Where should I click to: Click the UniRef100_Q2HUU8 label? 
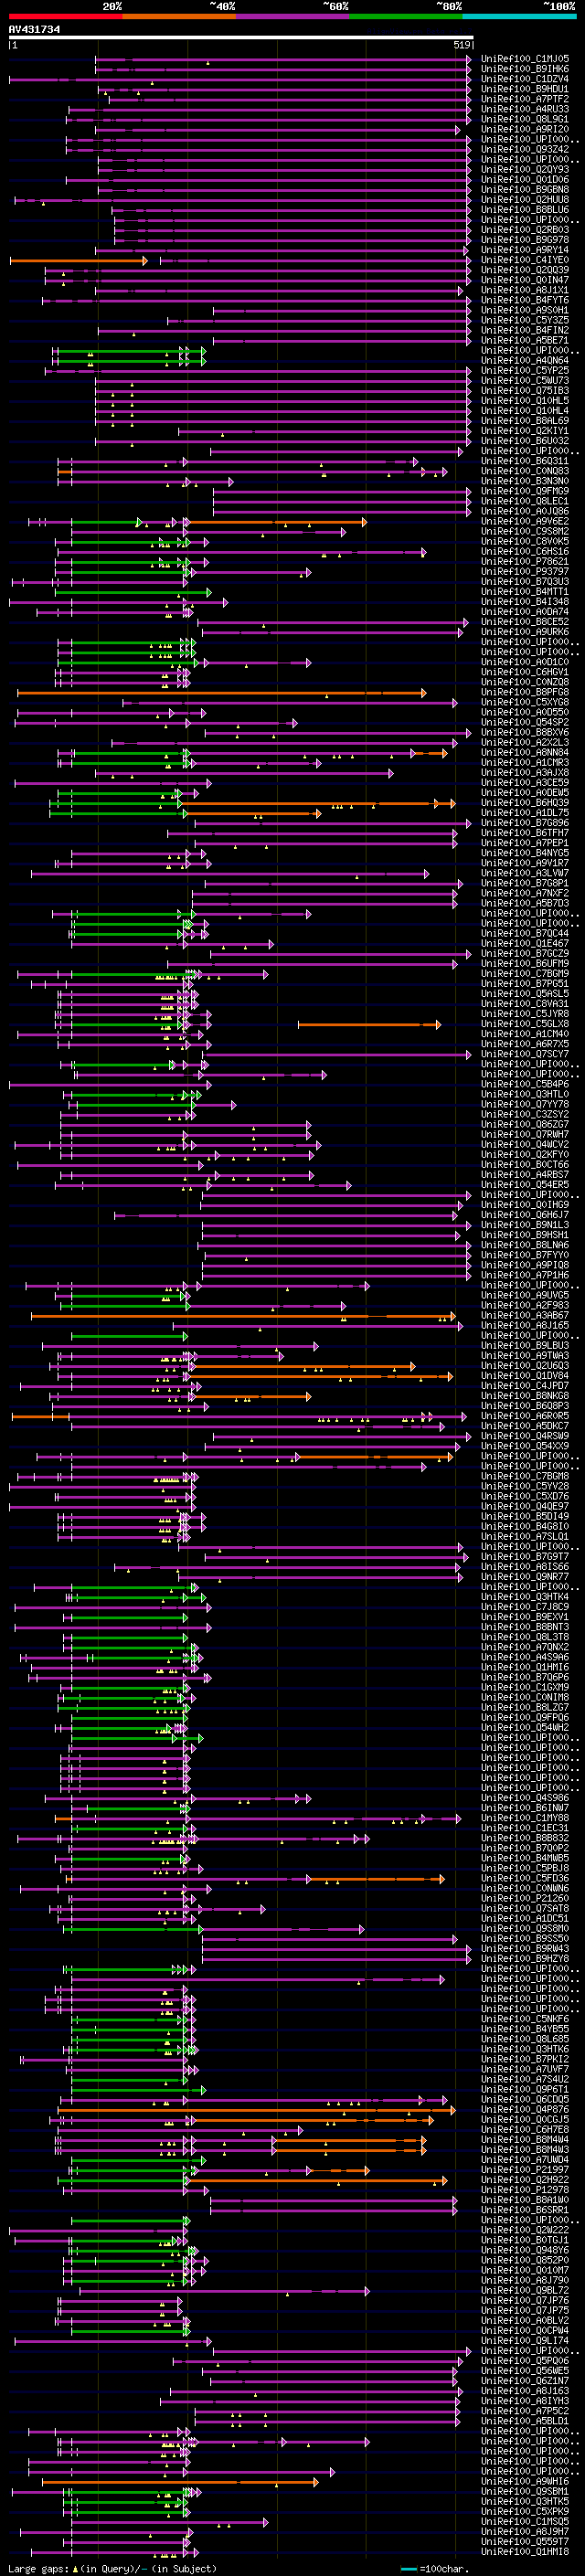tap(525, 200)
